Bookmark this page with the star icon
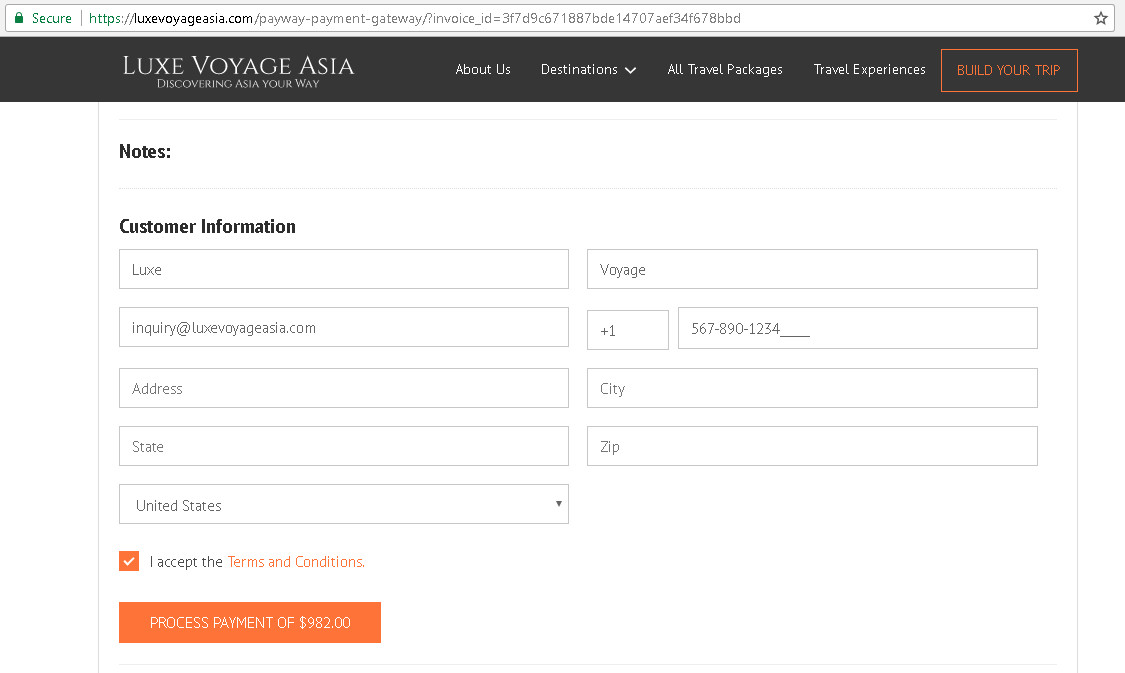 click(x=1101, y=18)
